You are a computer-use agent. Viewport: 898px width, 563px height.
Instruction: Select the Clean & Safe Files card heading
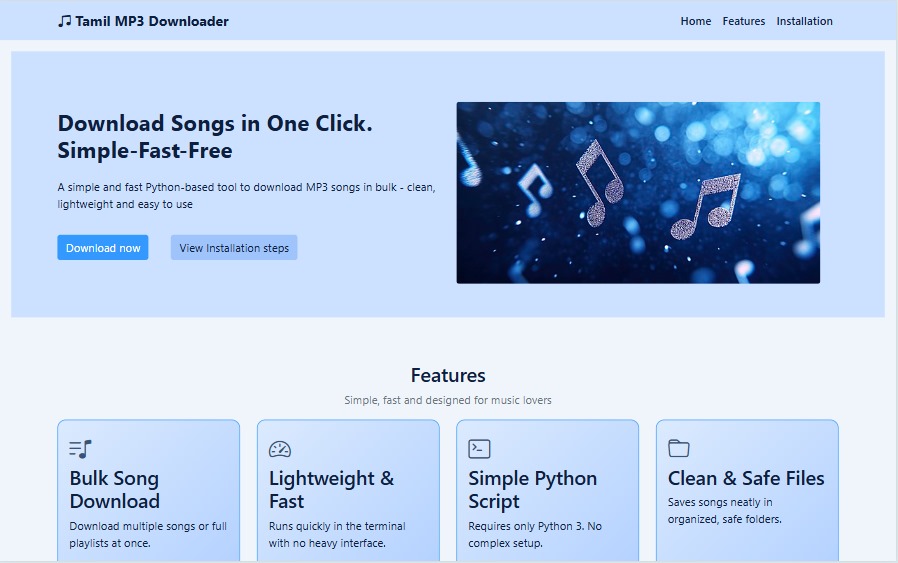[746, 478]
